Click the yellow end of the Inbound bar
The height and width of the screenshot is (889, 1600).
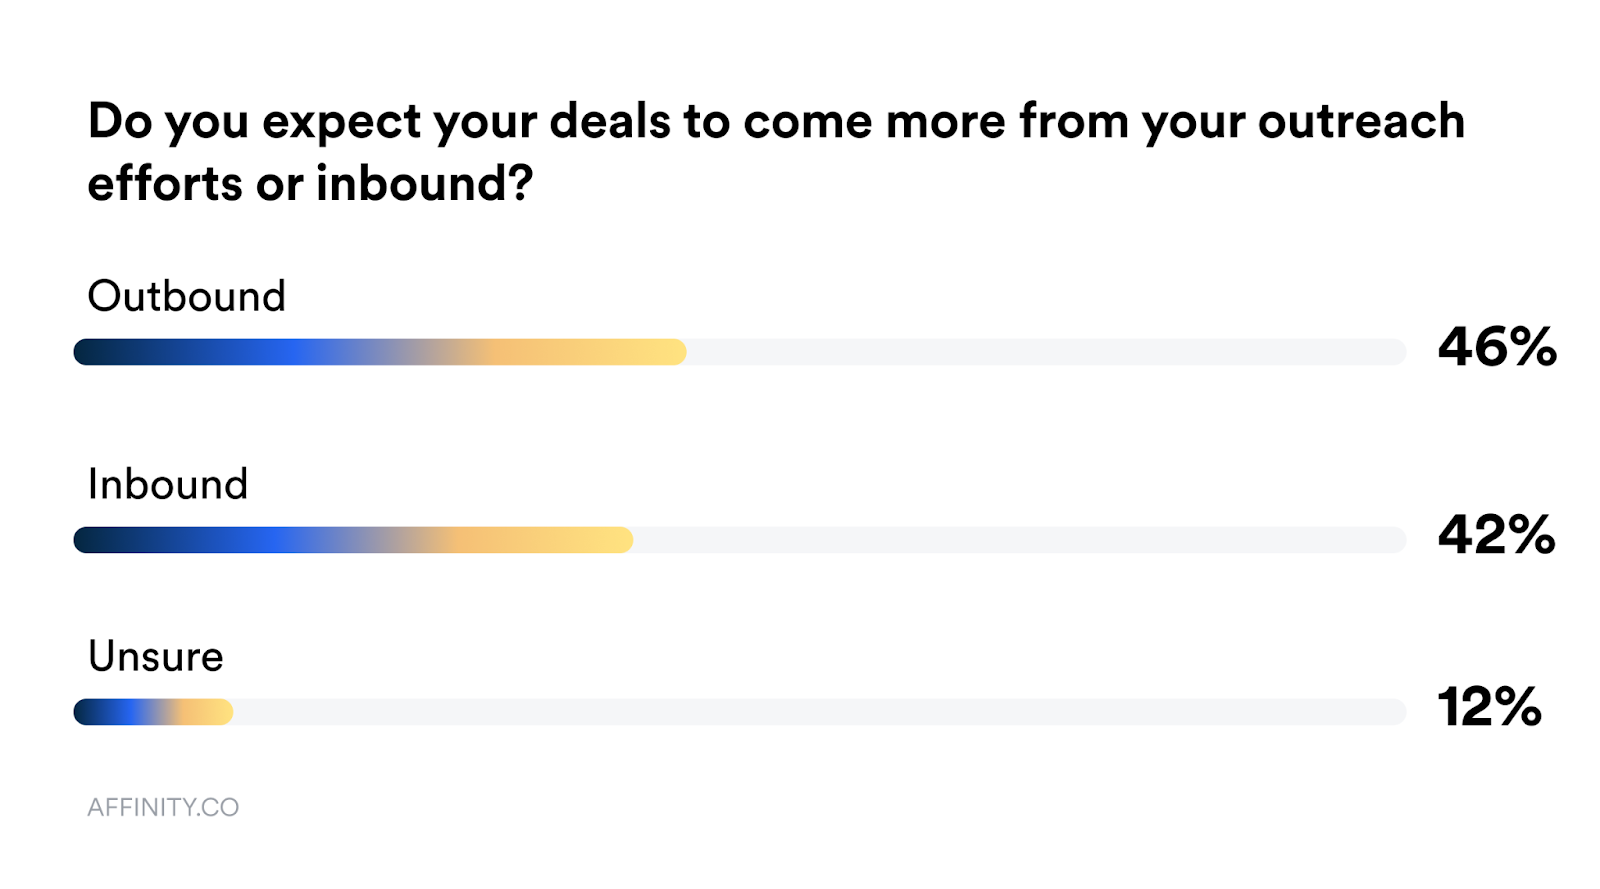coord(611,540)
